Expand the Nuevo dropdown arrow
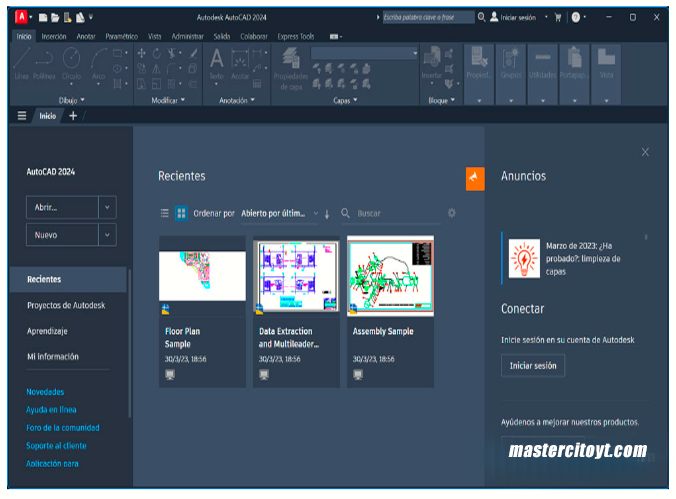676x499 pixels. tap(107, 235)
